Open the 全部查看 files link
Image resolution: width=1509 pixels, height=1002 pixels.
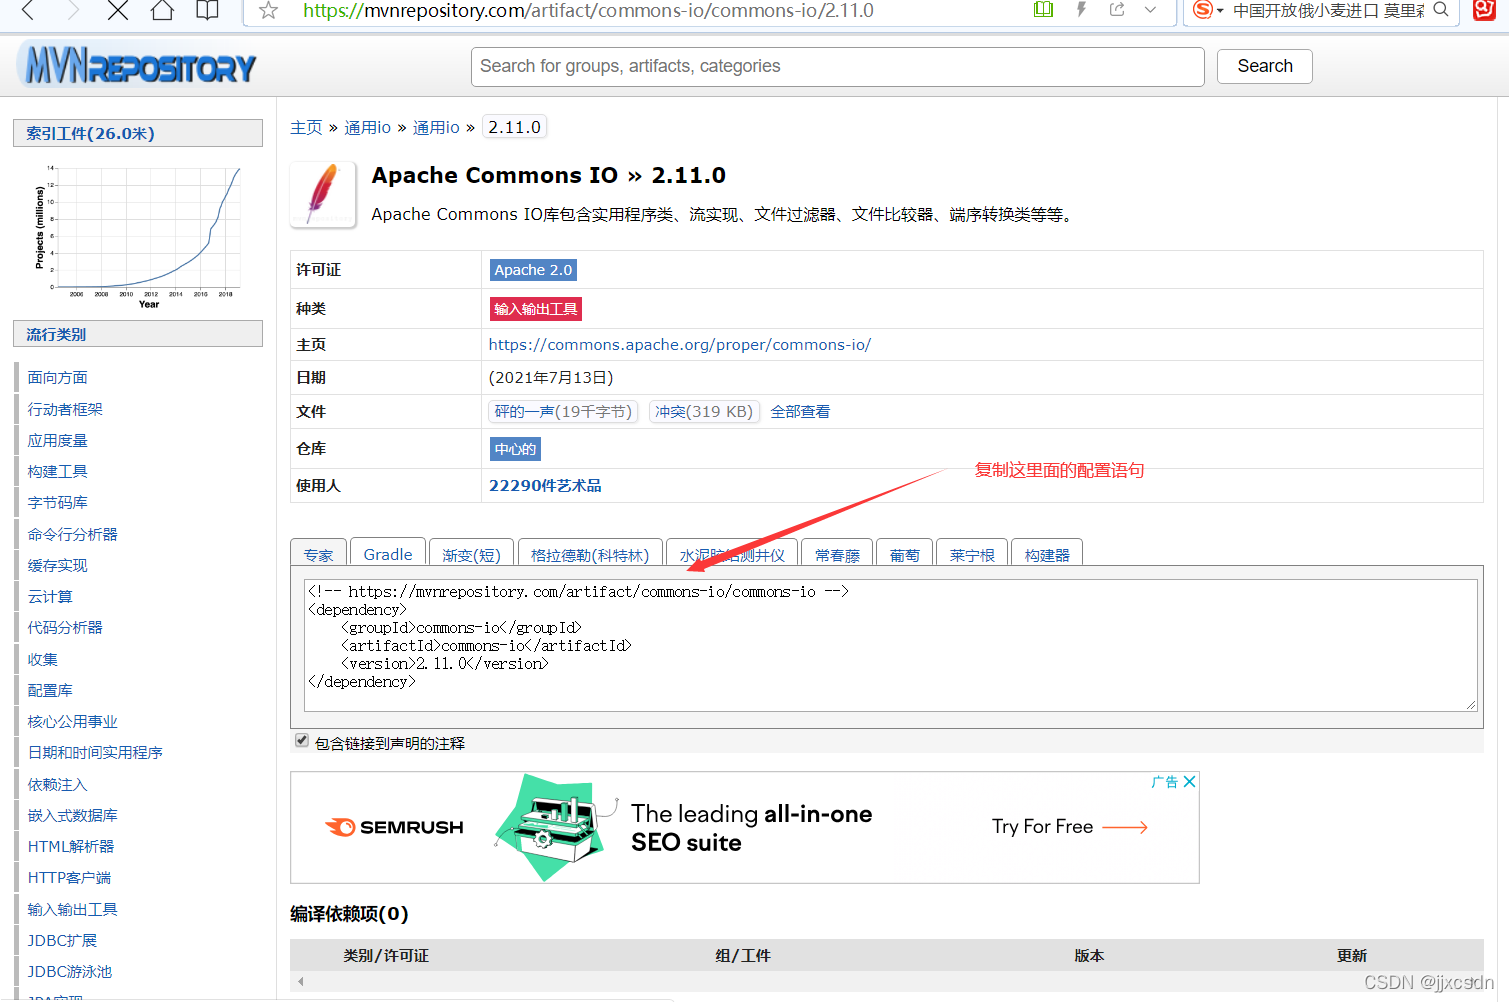click(x=800, y=412)
